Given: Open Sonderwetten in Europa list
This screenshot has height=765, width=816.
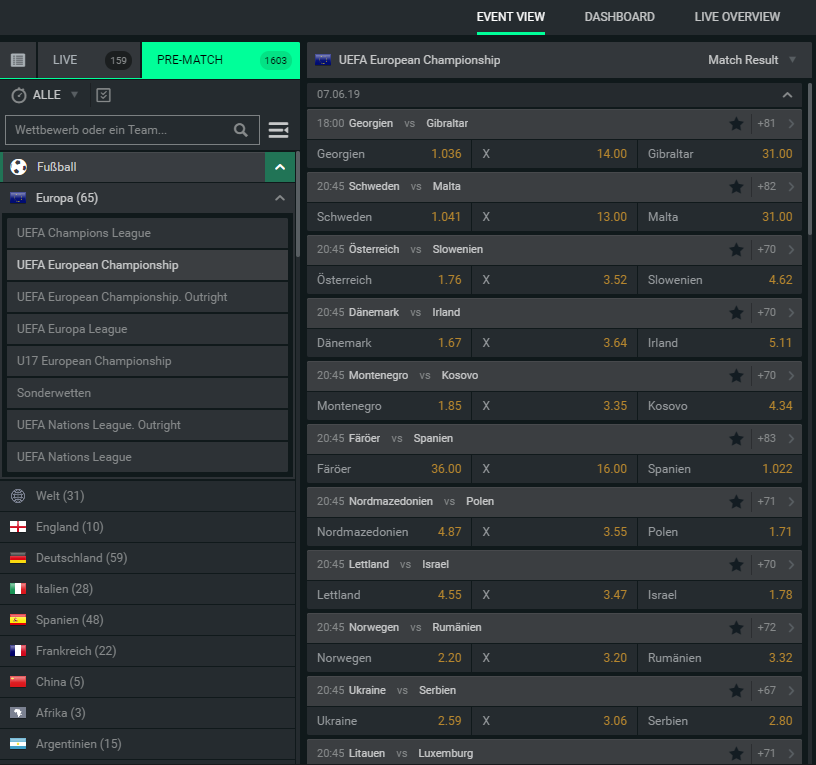Looking at the screenshot, I should 148,393.
